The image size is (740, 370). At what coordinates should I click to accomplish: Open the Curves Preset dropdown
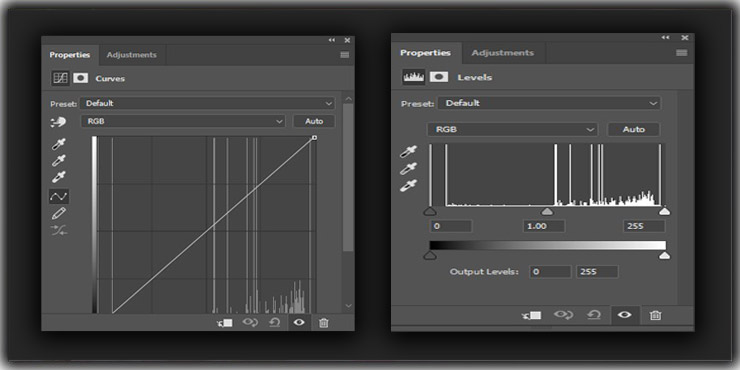coord(207,103)
